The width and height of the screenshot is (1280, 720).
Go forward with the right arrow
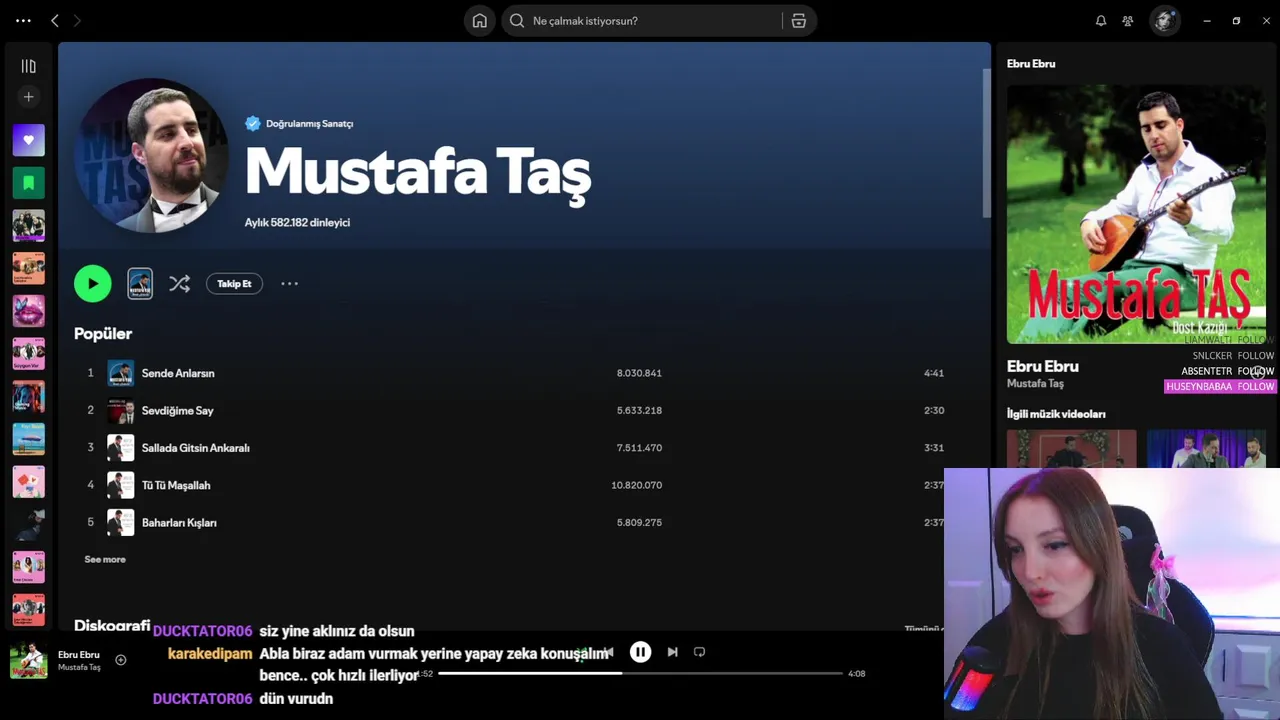point(77,20)
